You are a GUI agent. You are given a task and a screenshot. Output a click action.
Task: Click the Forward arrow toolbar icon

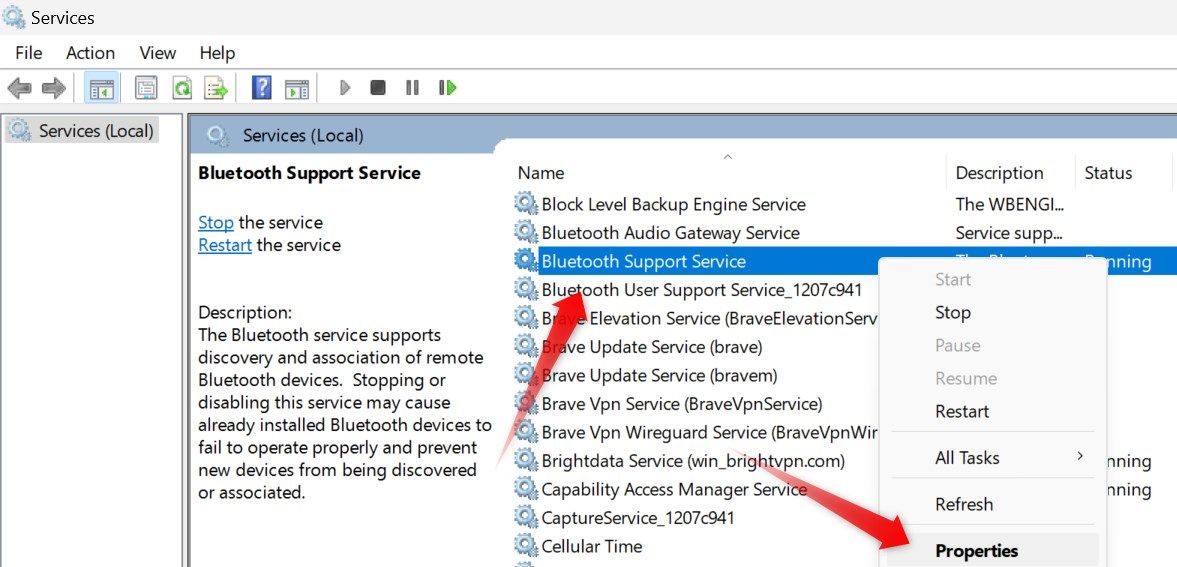pyautogui.click(x=53, y=88)
